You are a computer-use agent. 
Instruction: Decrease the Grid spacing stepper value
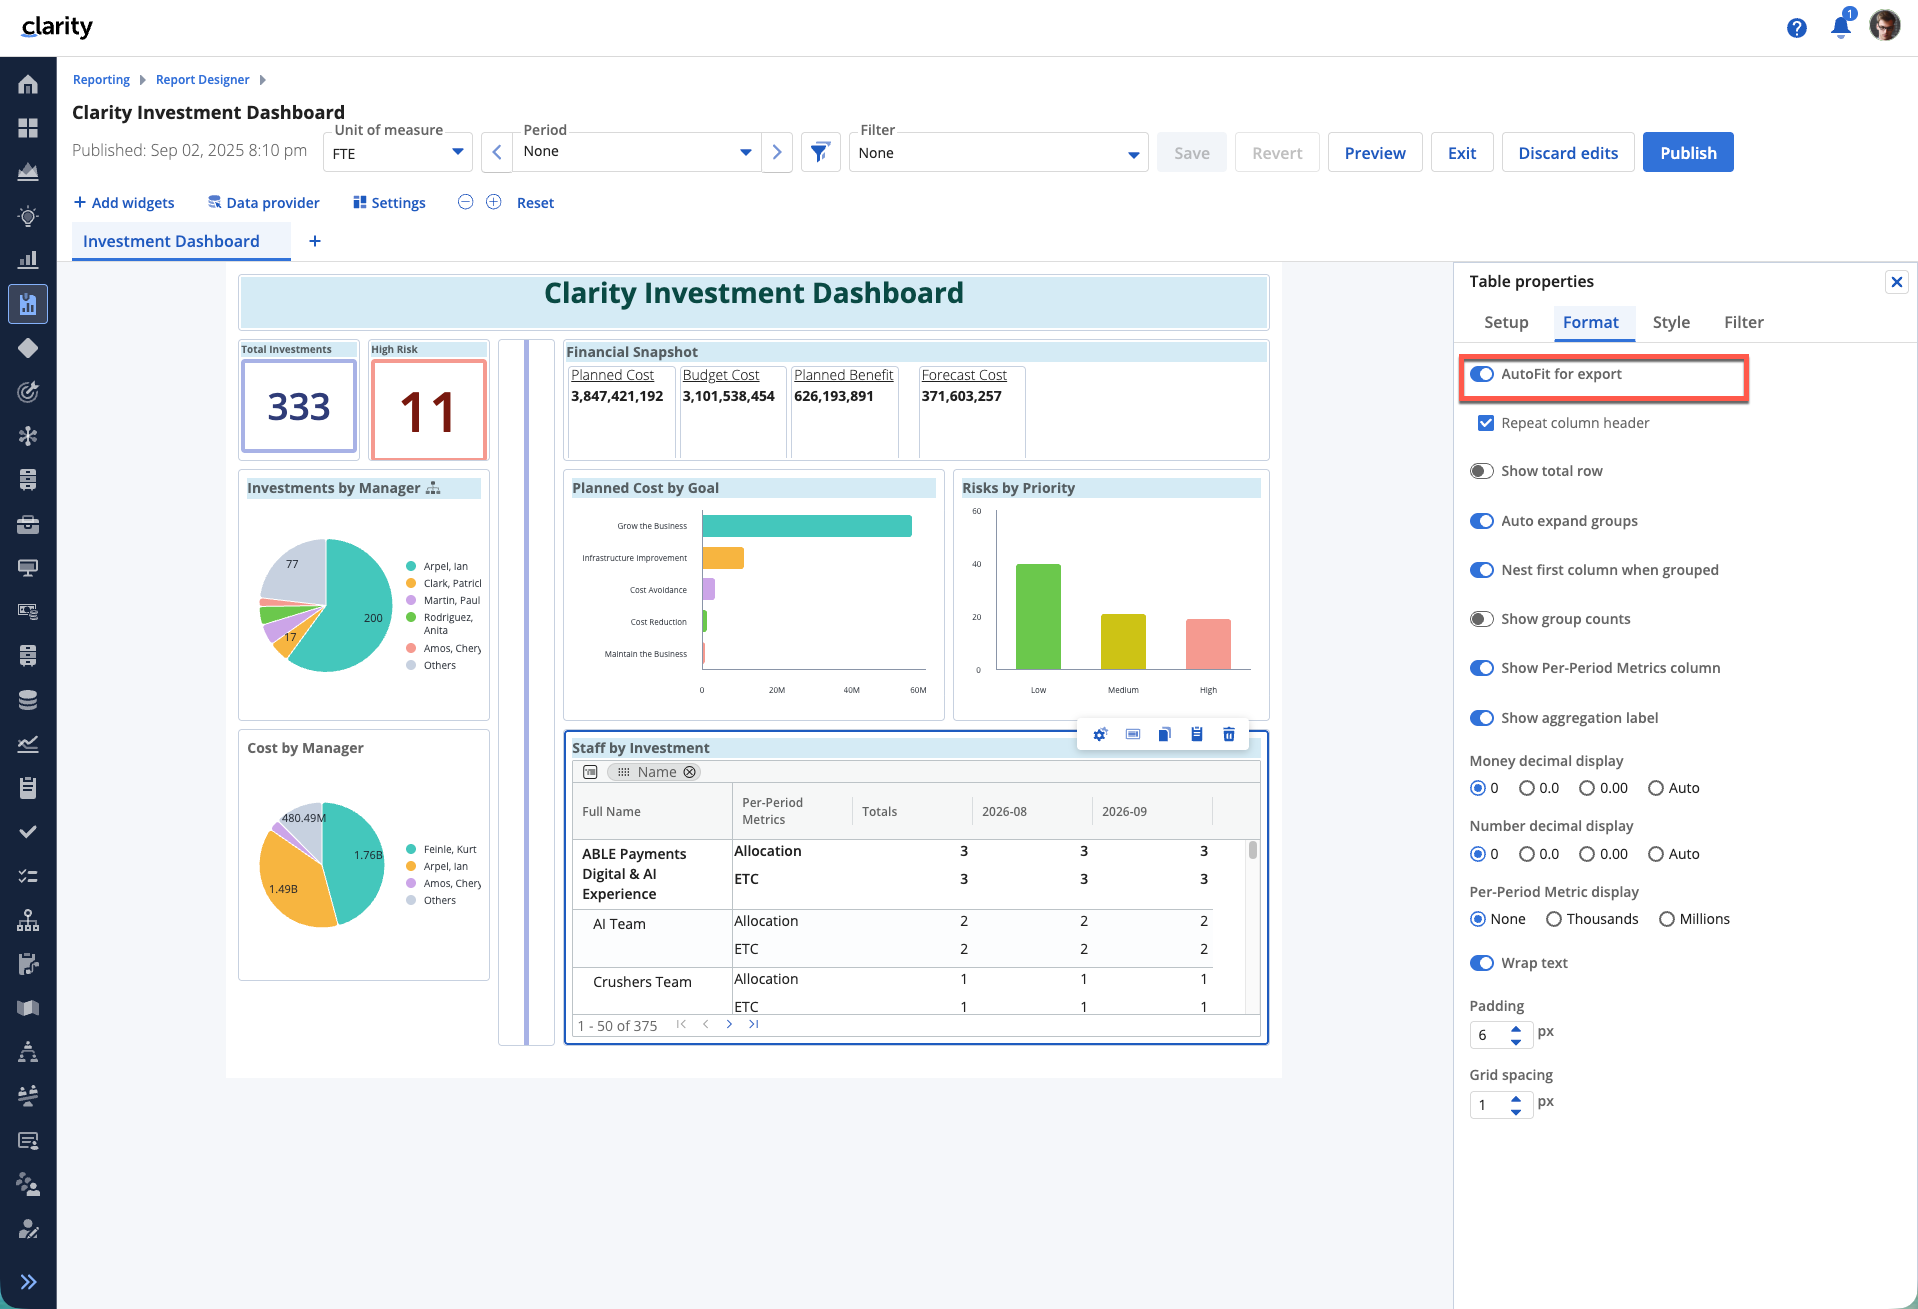click(1516, 1112)
